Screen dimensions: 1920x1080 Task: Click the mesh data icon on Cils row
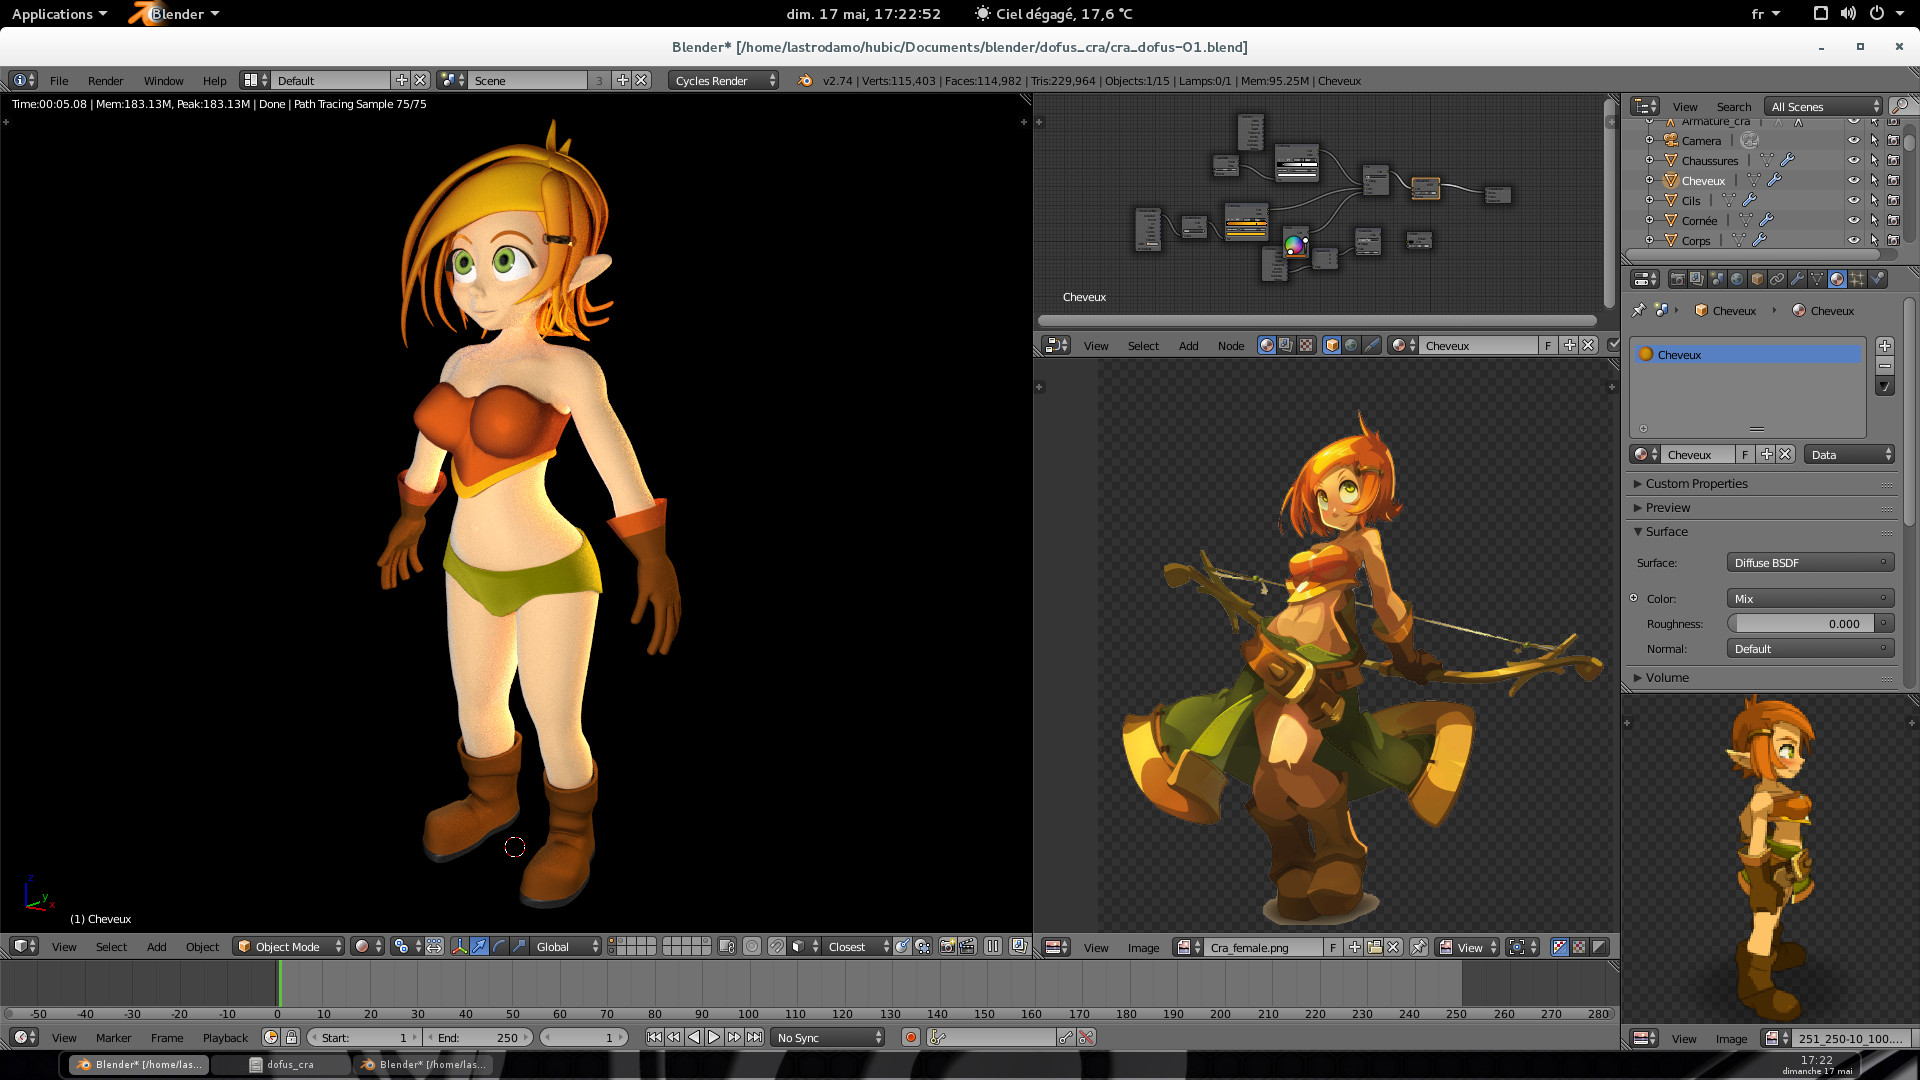point(1729,200)
